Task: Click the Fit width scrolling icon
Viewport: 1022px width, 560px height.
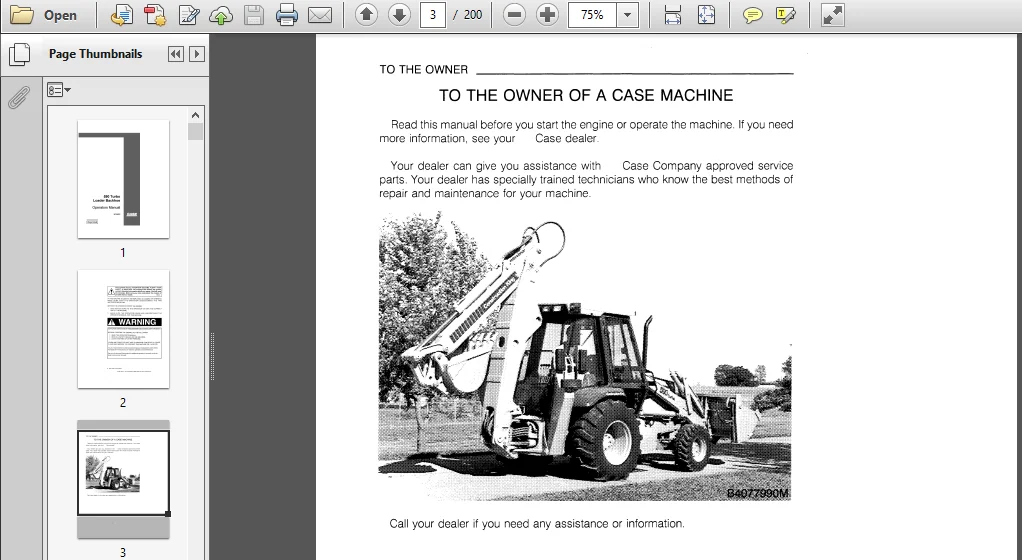Action: click(673, 15)
